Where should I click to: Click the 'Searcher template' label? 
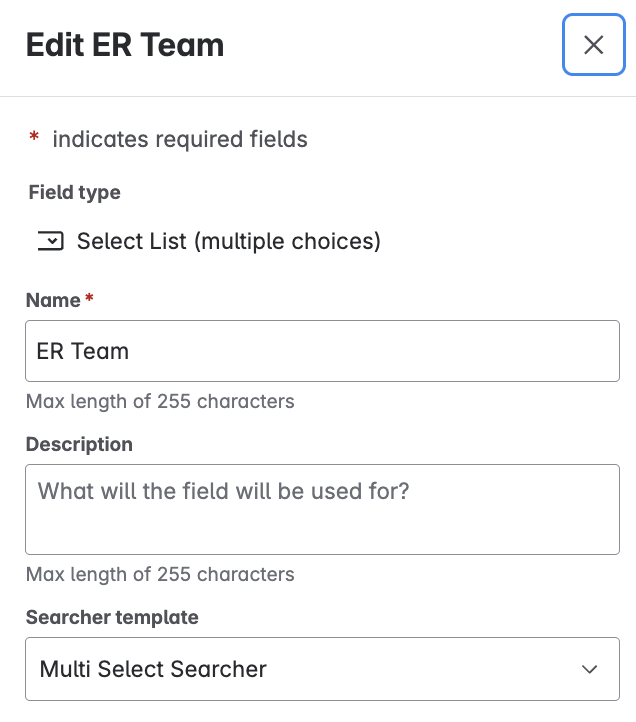112,617
